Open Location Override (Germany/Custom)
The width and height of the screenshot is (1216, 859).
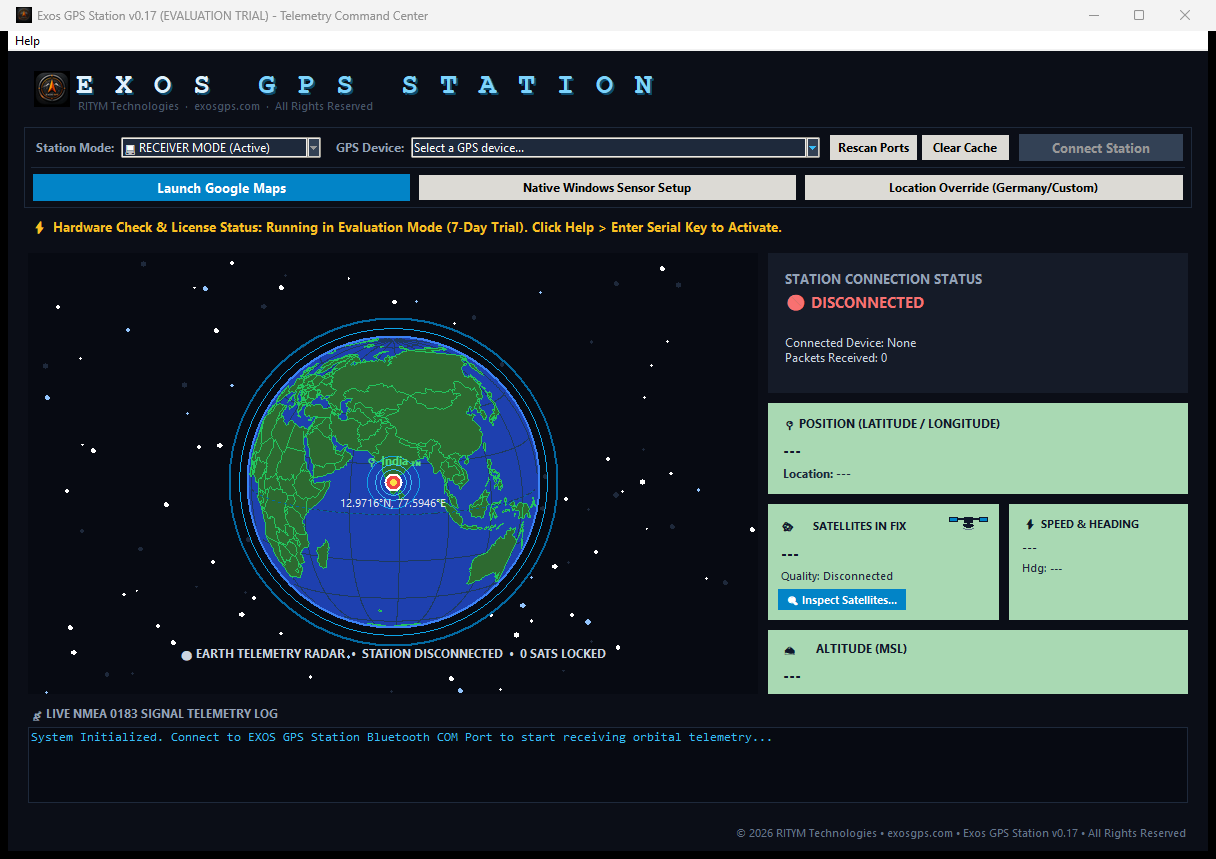[994, 188]
